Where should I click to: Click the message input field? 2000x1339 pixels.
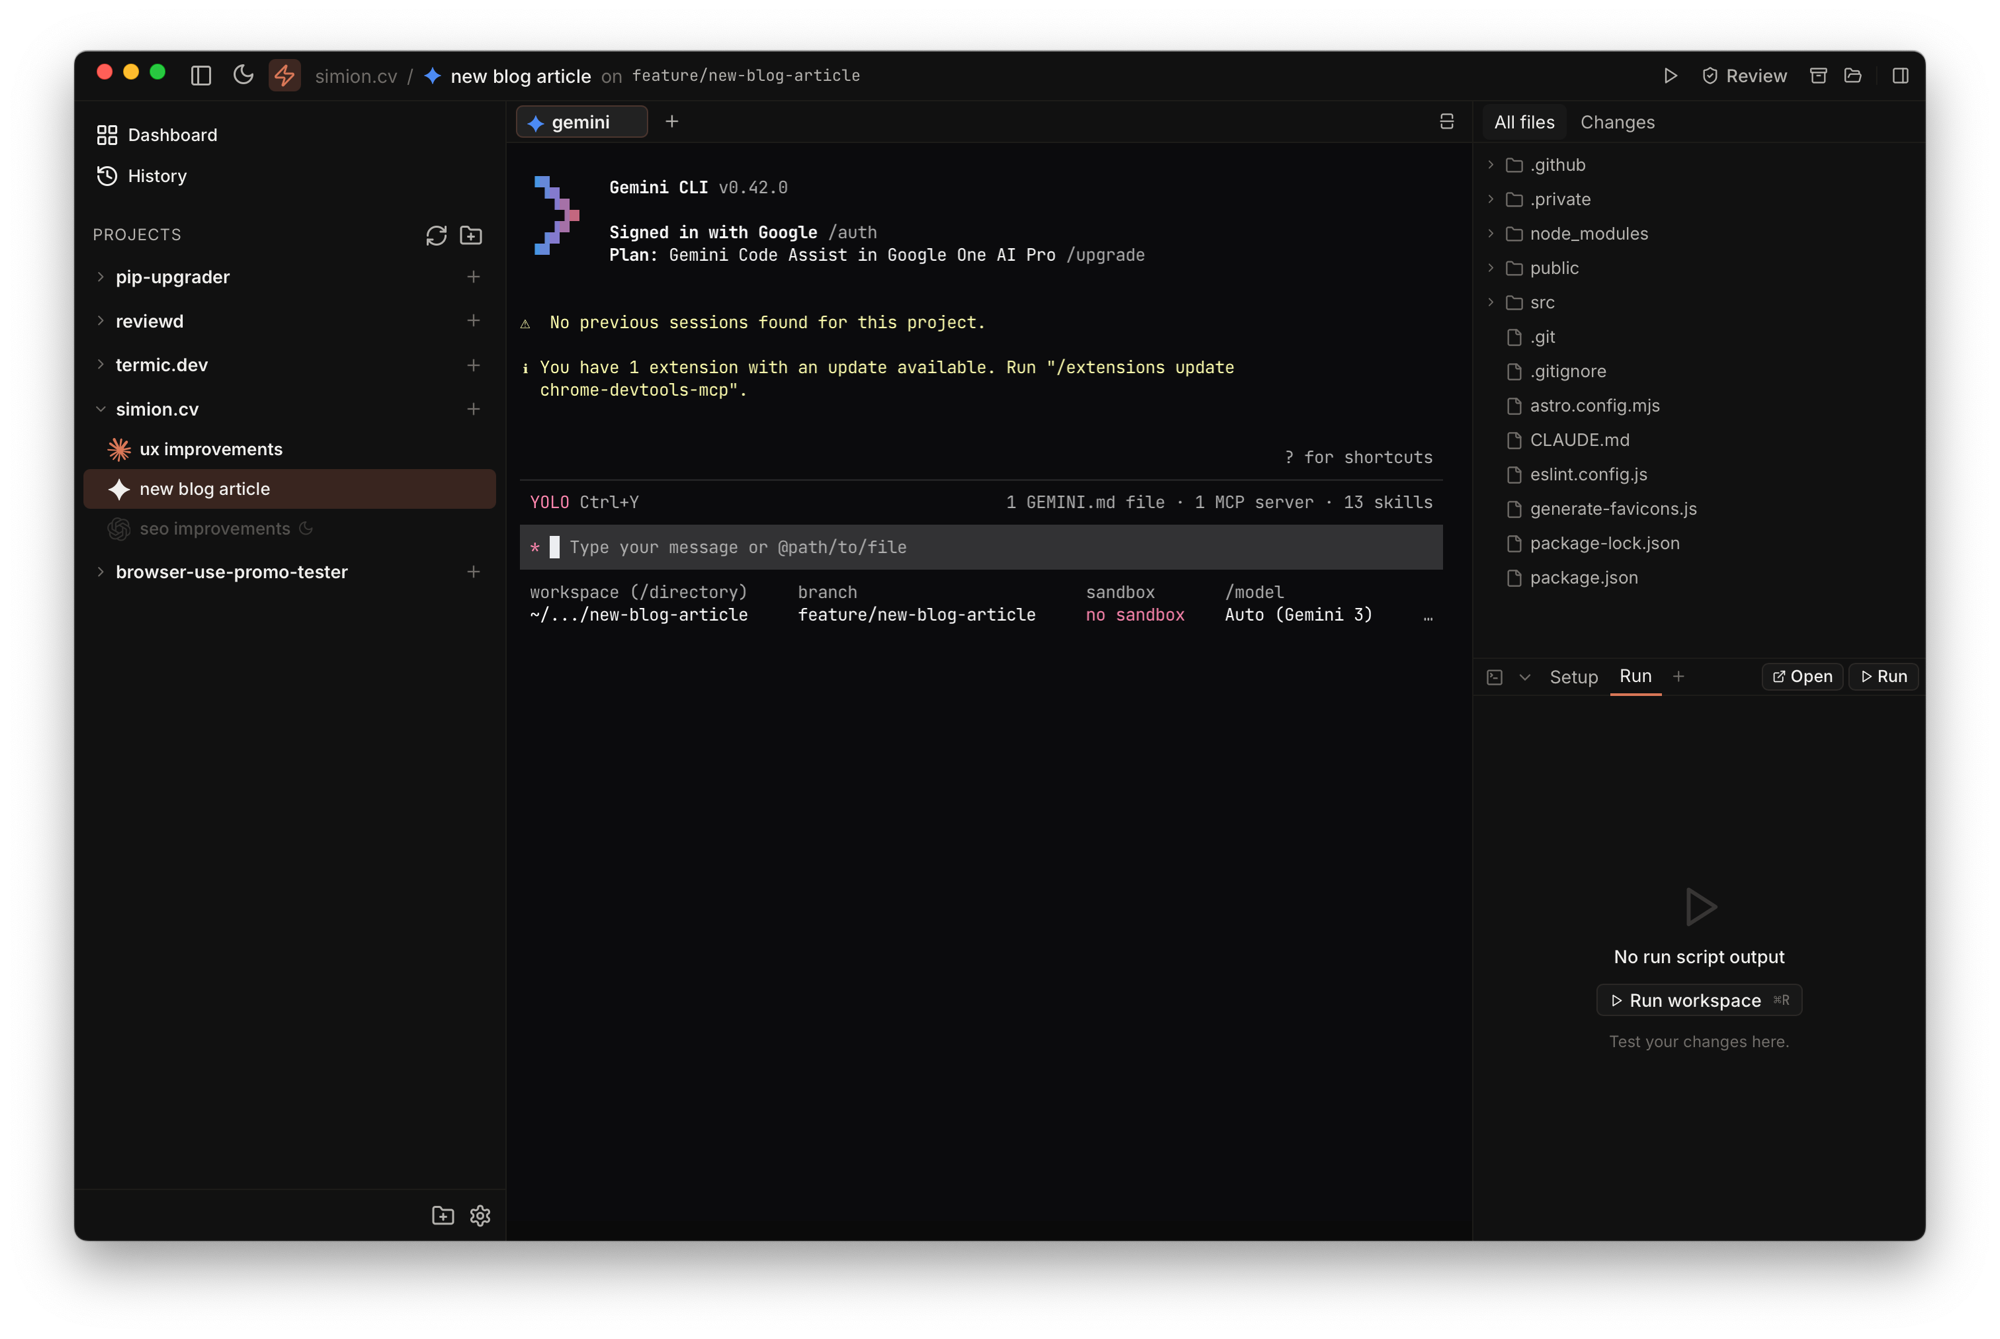981,547
